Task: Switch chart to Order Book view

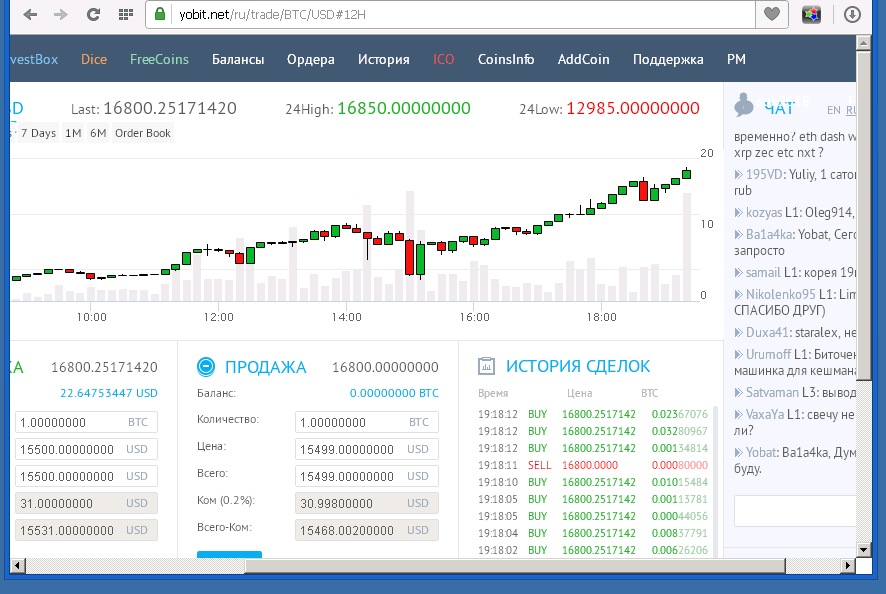Action: pos(142,133)
